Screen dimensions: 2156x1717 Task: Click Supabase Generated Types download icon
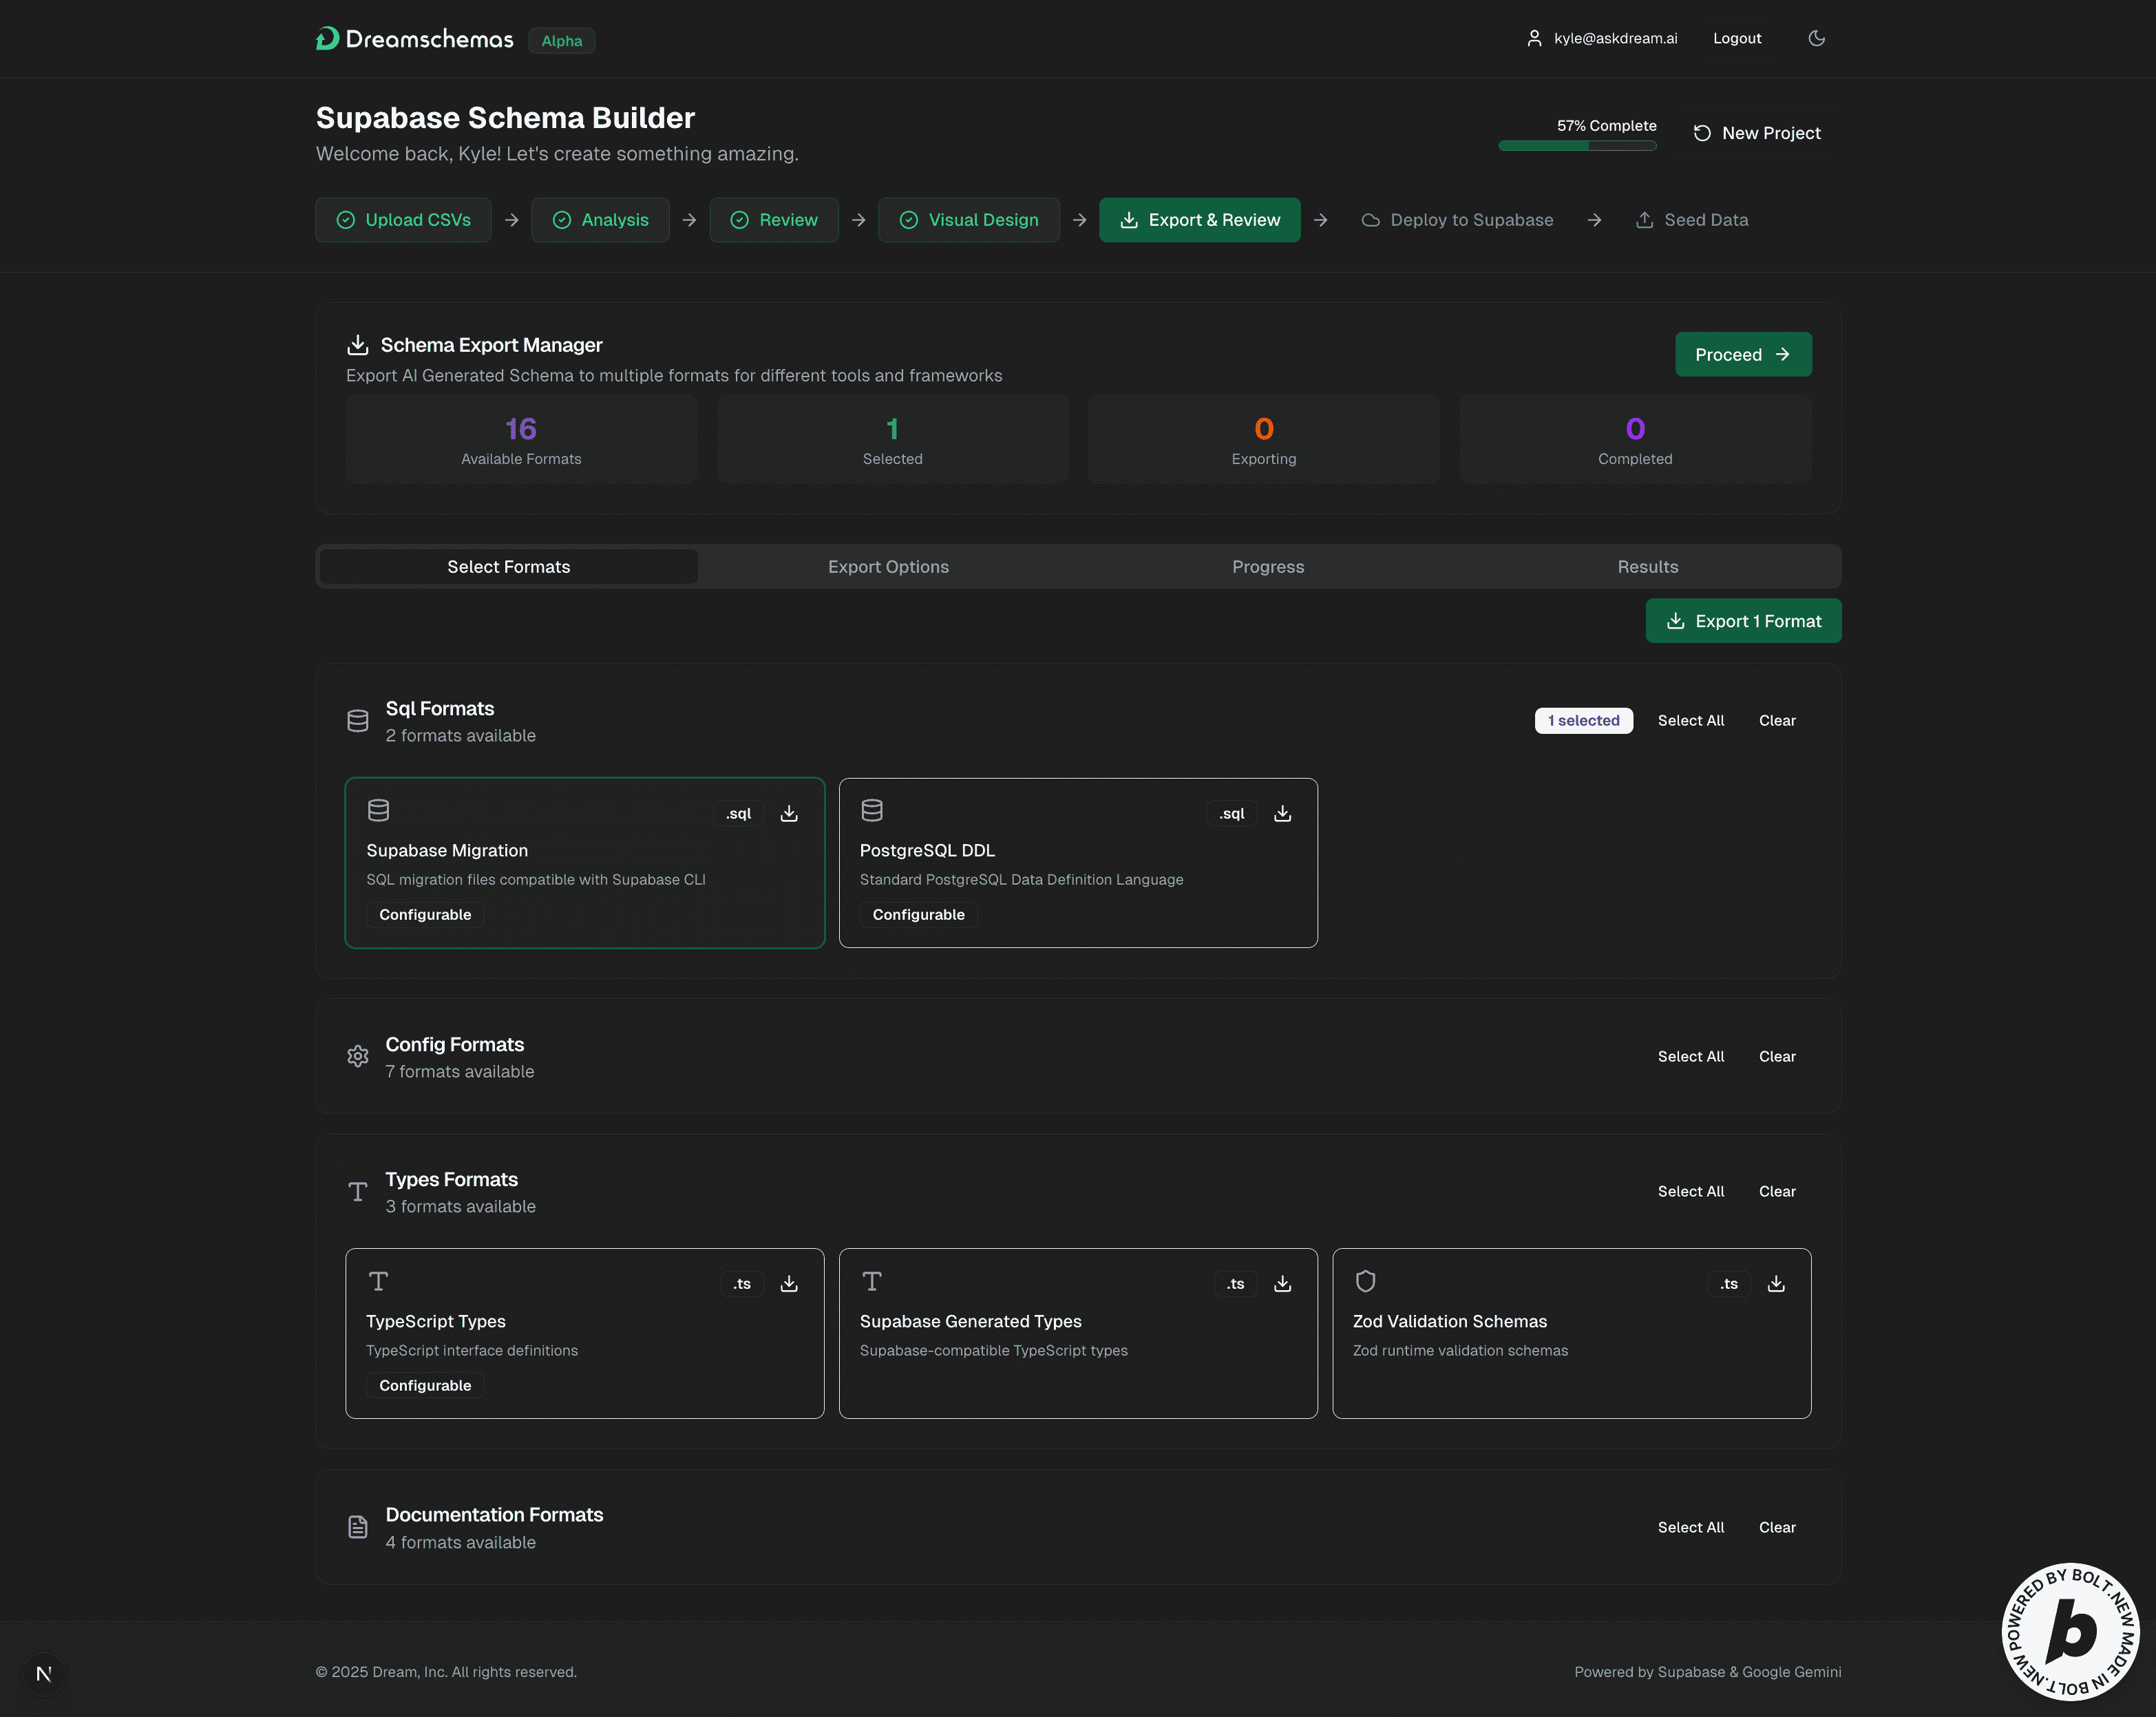[x=1282, y=1283]
